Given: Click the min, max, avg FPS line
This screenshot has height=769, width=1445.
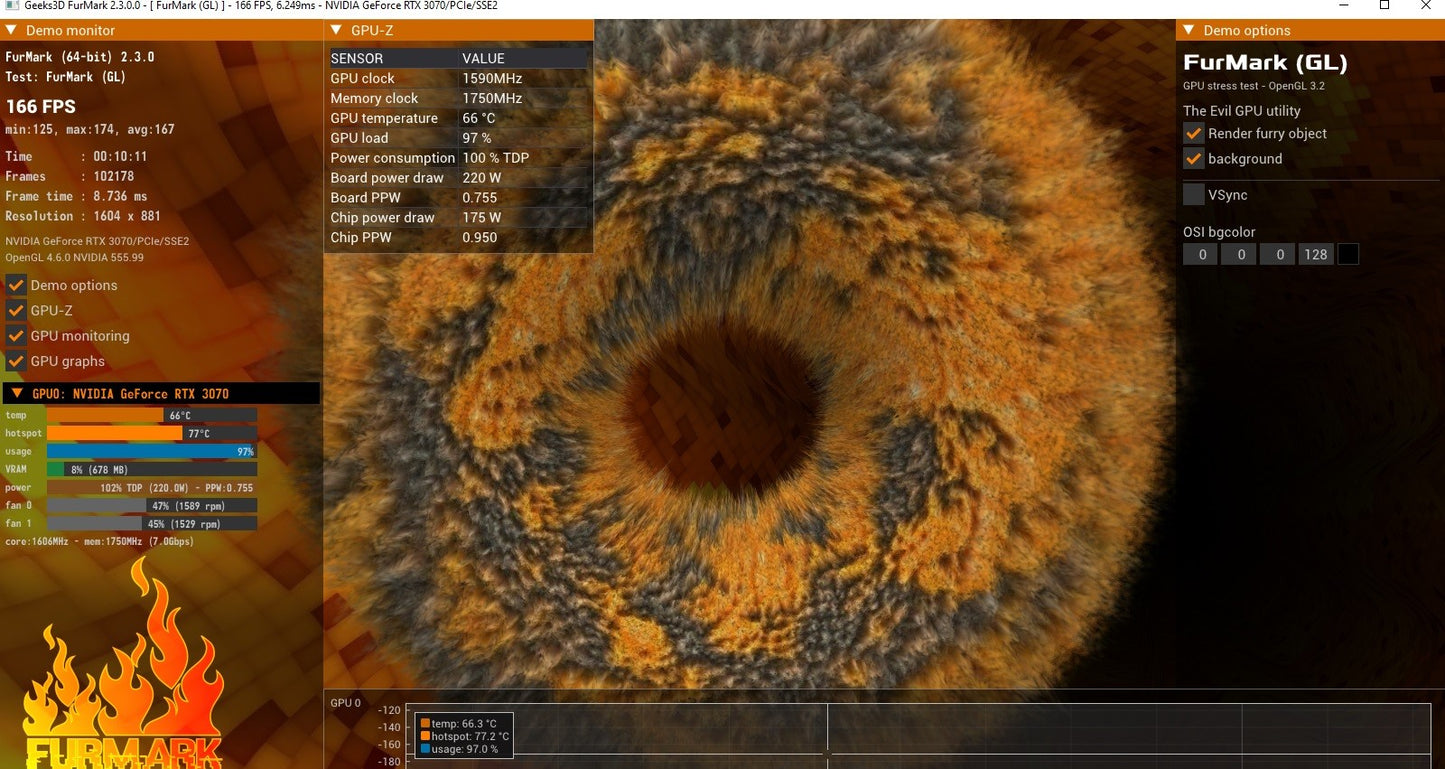Looking at the screenshot, I should (90, 129).
